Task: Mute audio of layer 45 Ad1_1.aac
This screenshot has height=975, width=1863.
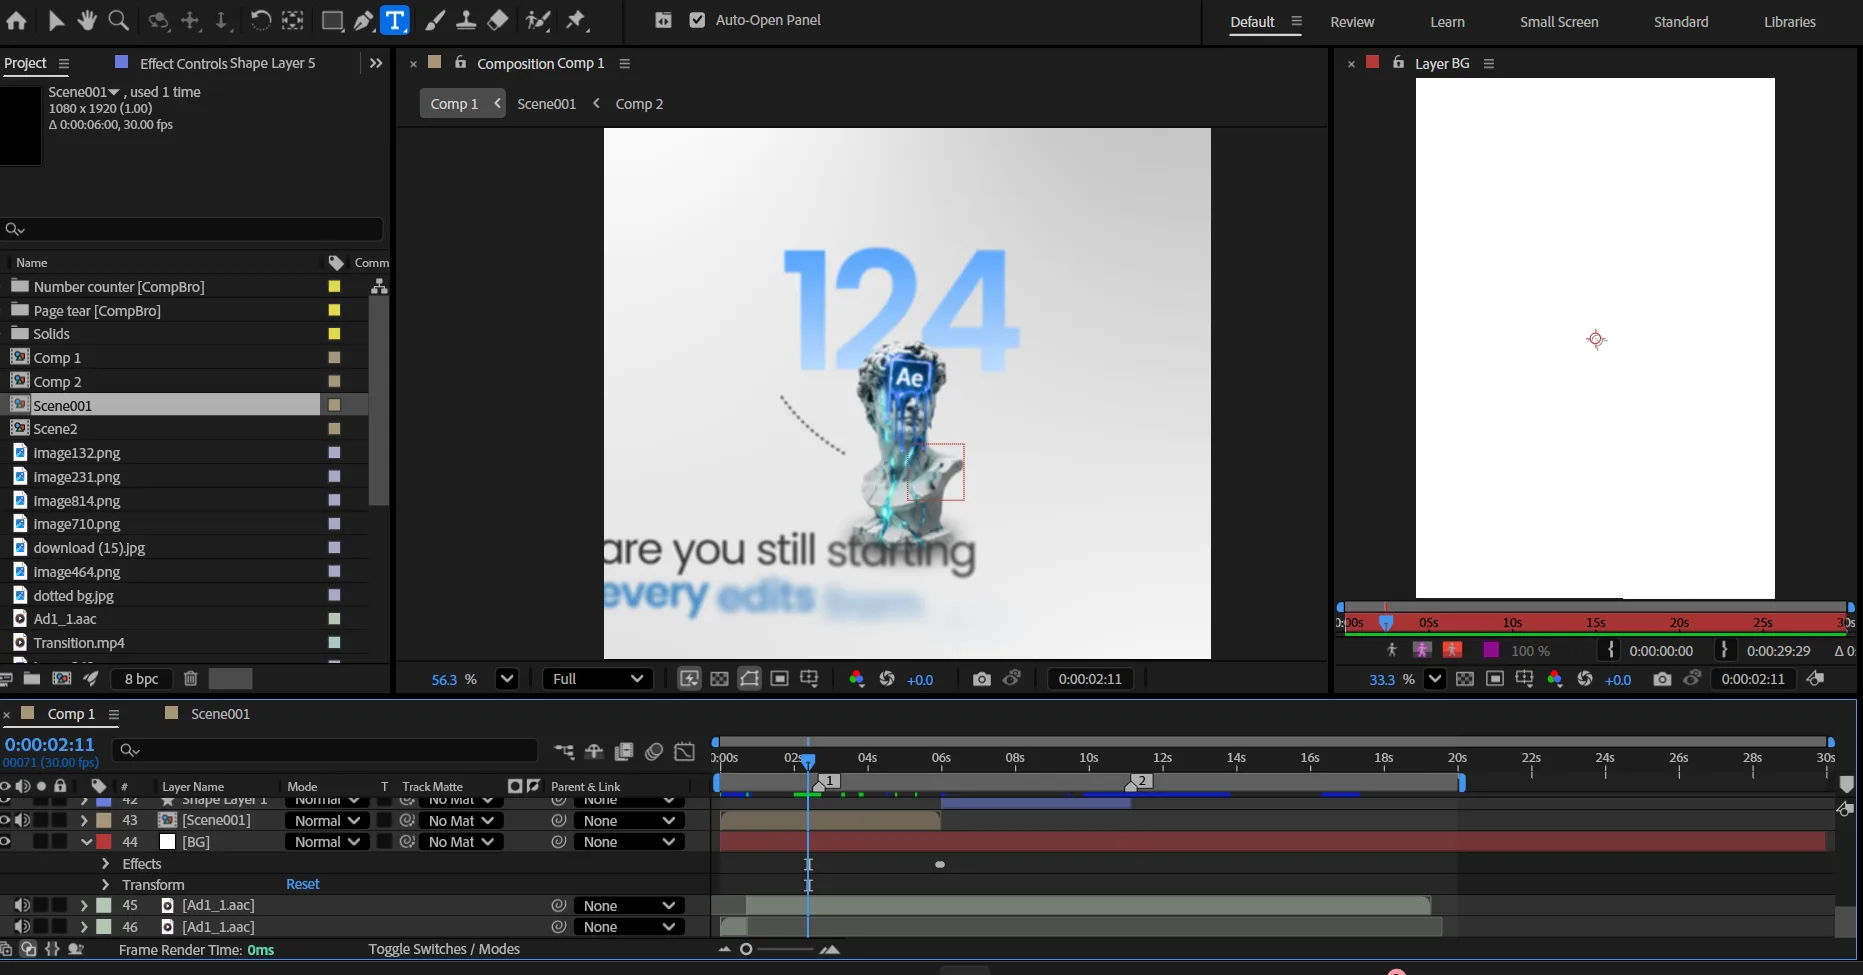Action: [22, 905]
